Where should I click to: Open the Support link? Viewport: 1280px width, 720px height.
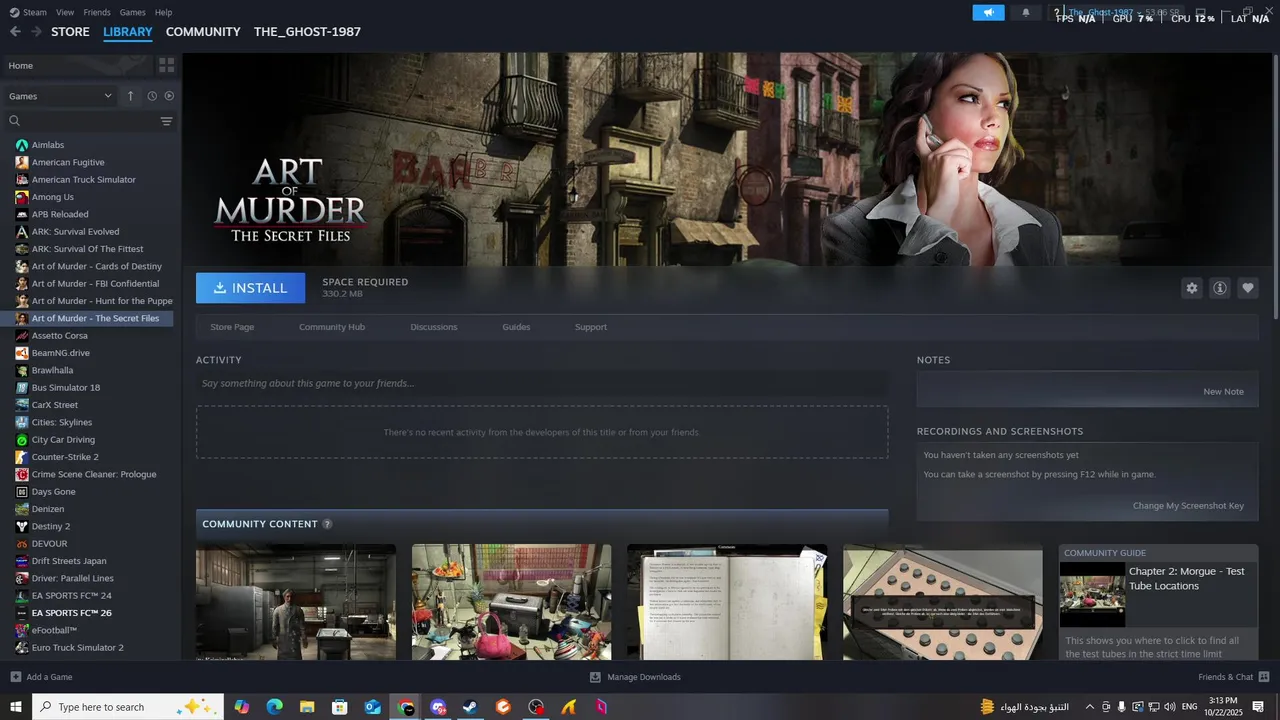point(591,327)
